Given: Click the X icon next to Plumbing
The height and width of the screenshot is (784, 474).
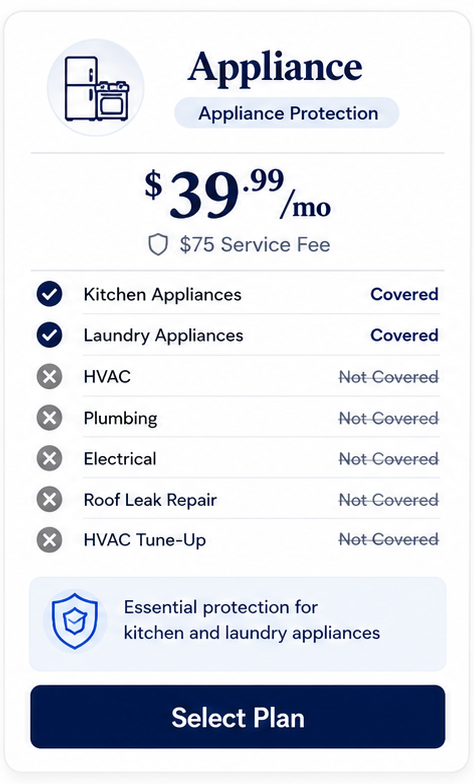Looking at the screenshot, I should 50,417.
